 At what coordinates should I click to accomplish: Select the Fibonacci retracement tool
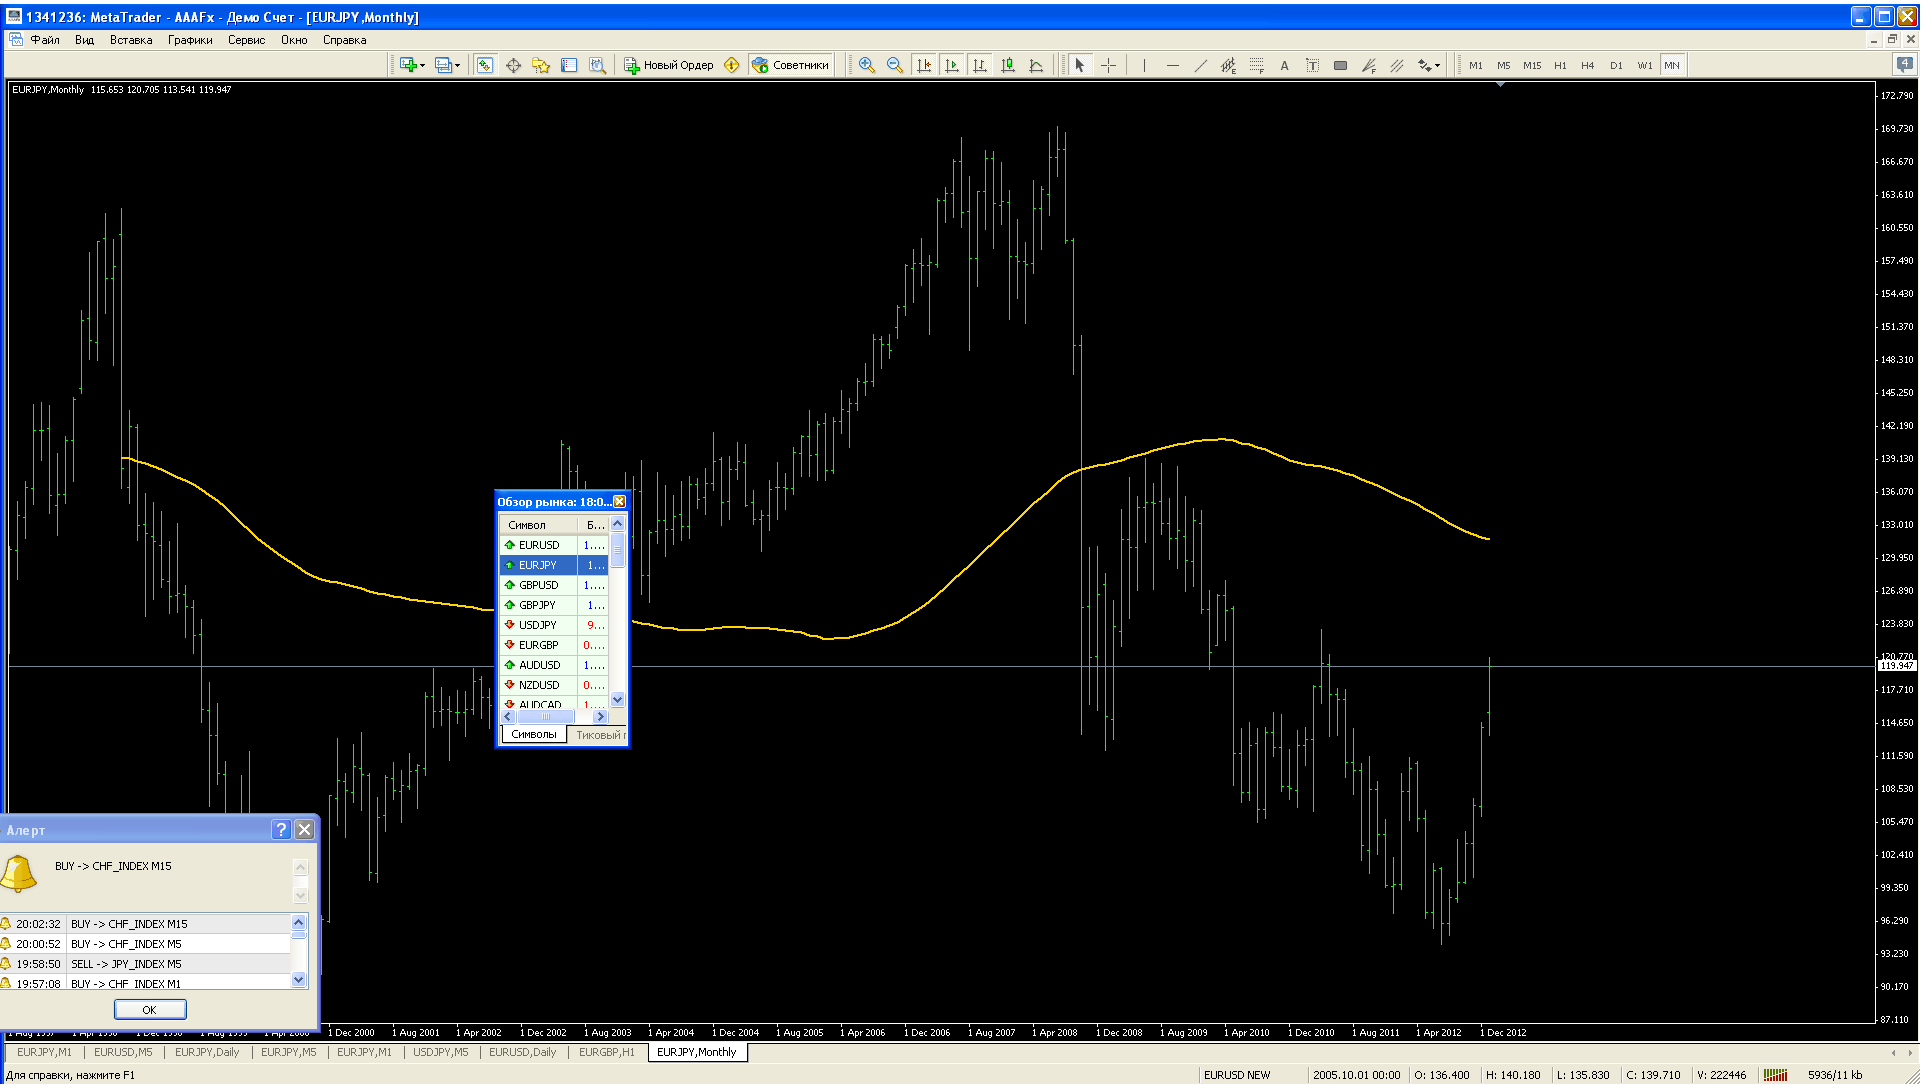click(1257, 66)
